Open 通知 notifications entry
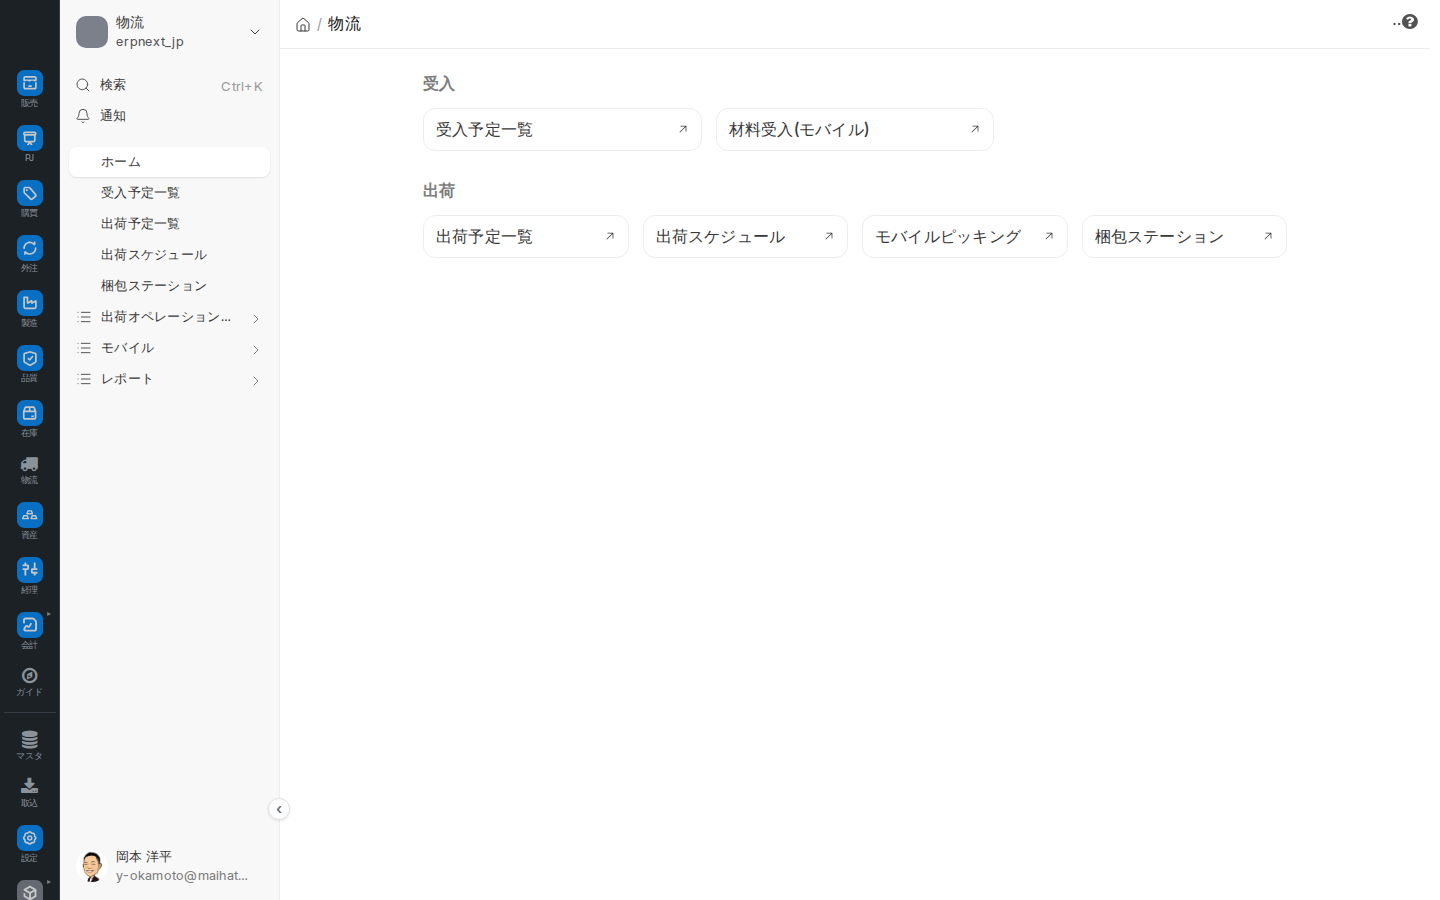Screen dimensions: 1440x900 tap(169, 116)
